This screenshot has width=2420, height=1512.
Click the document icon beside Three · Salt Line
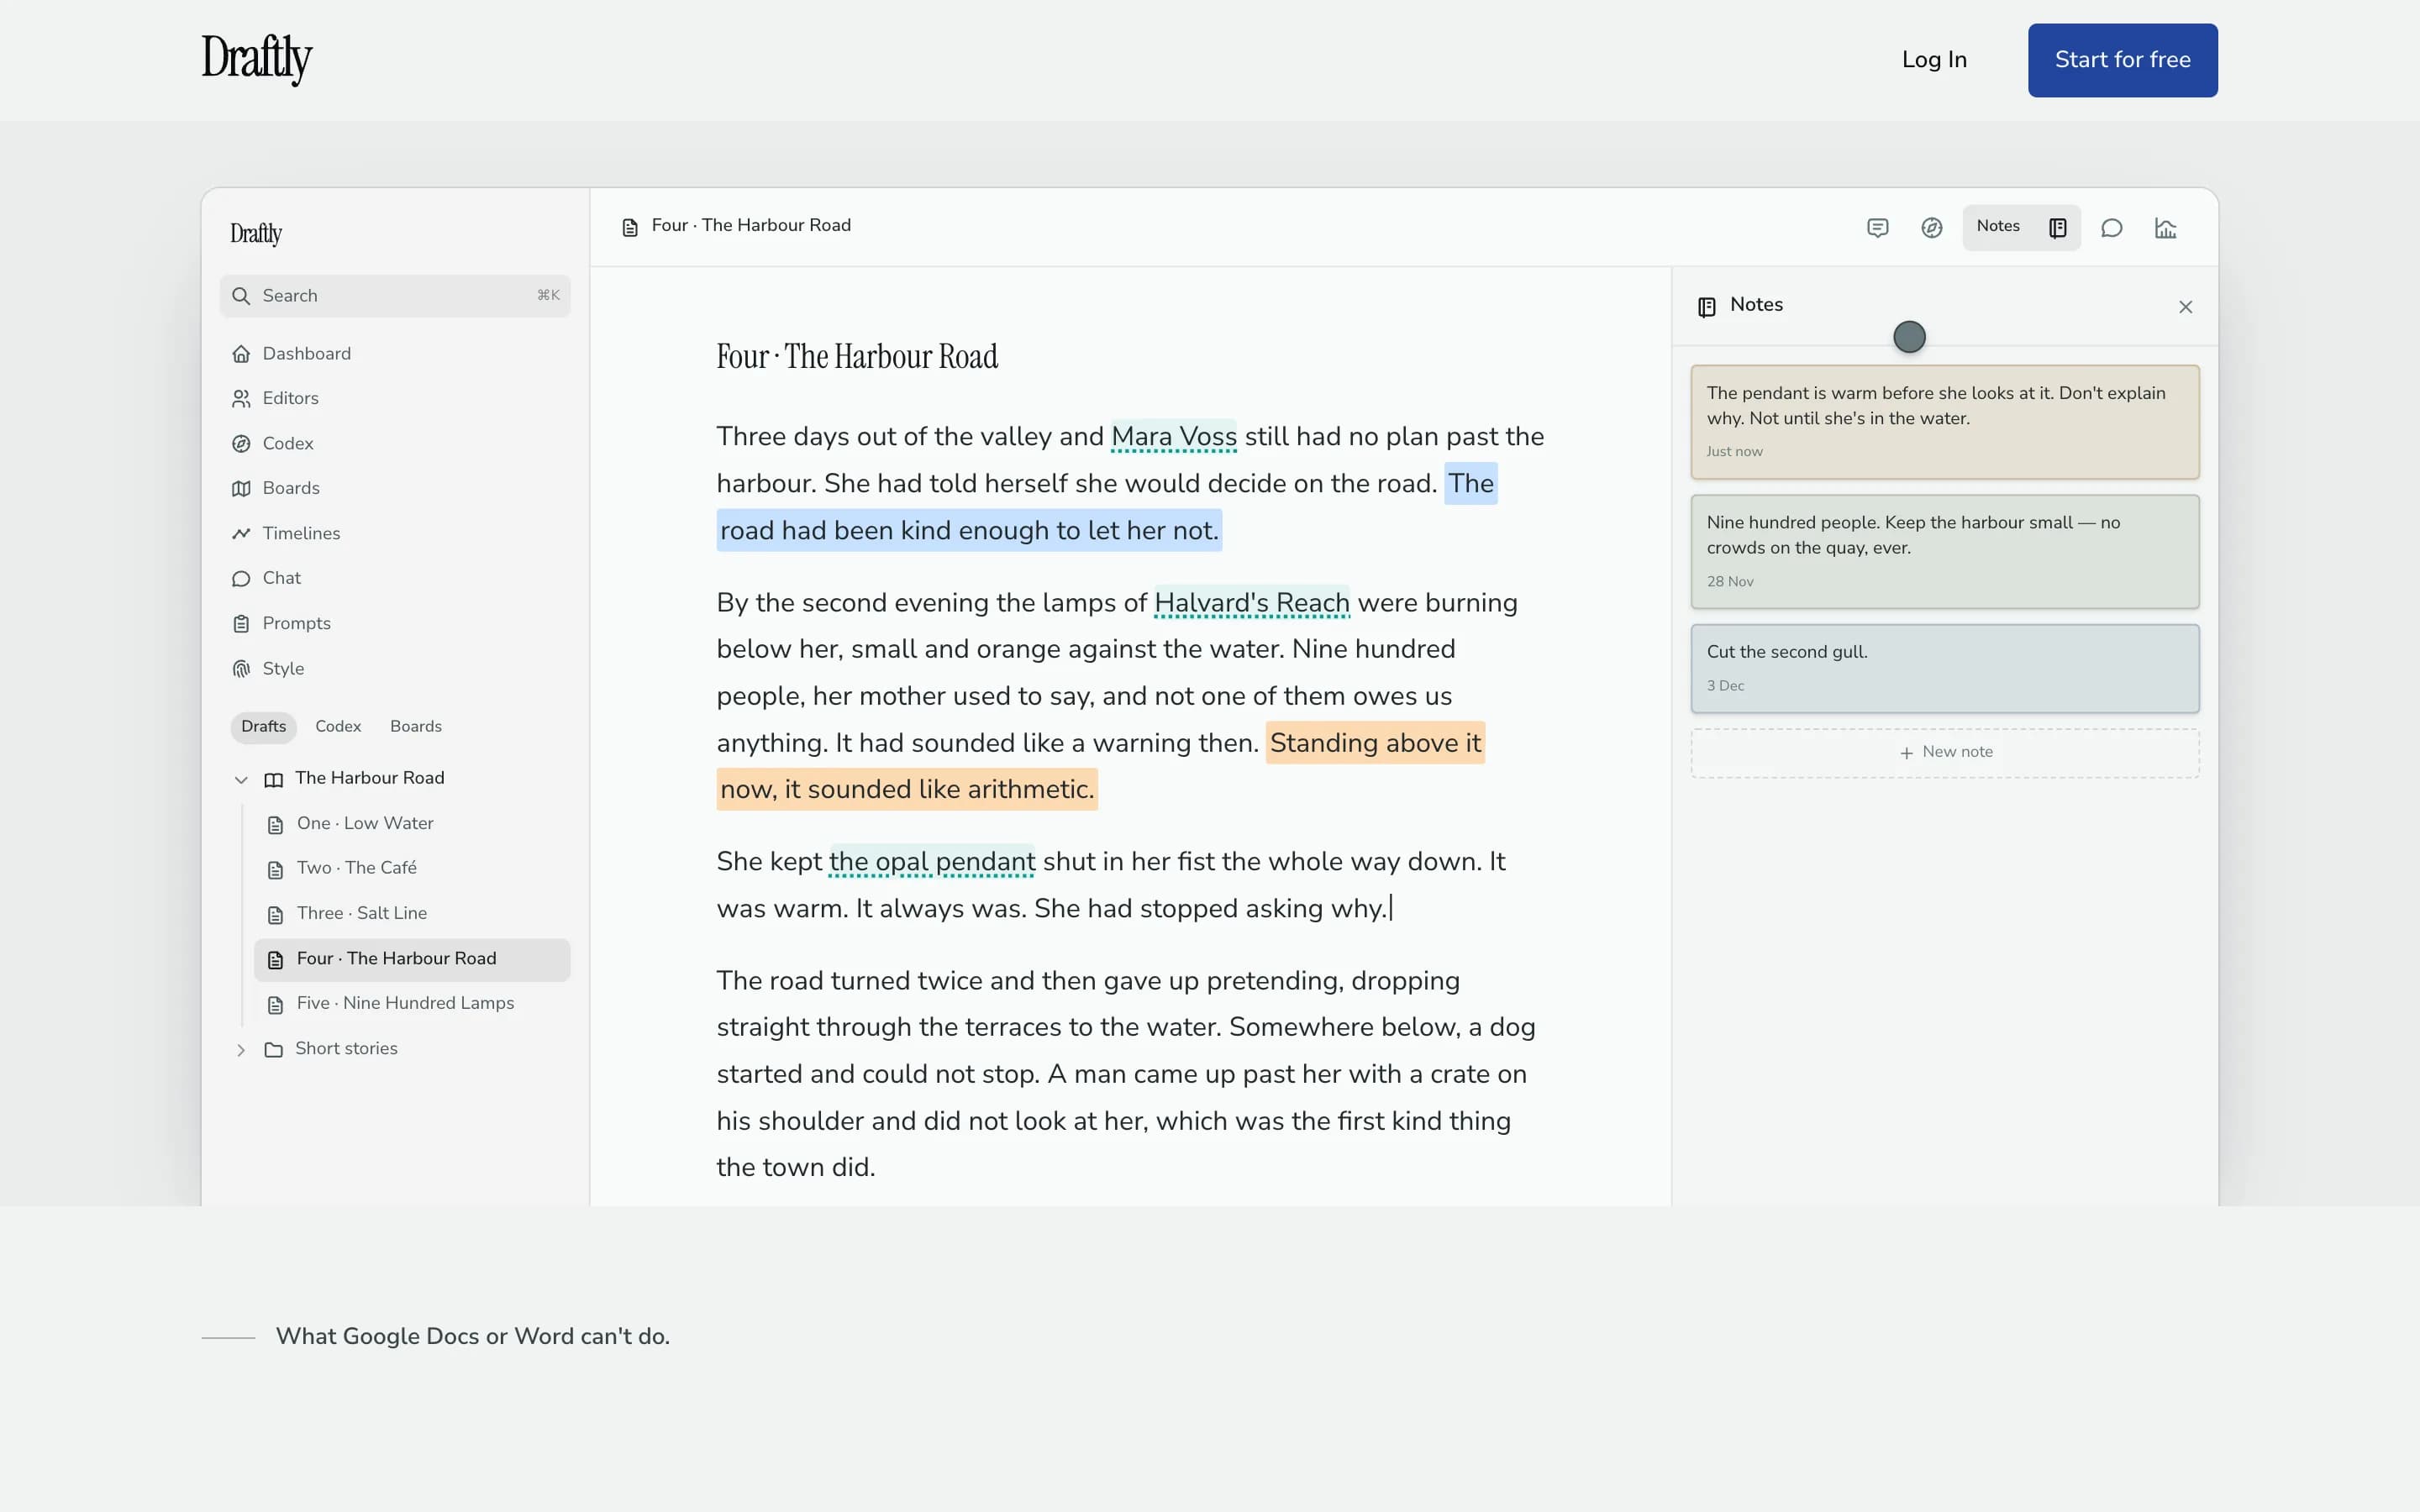coord(275,915)
